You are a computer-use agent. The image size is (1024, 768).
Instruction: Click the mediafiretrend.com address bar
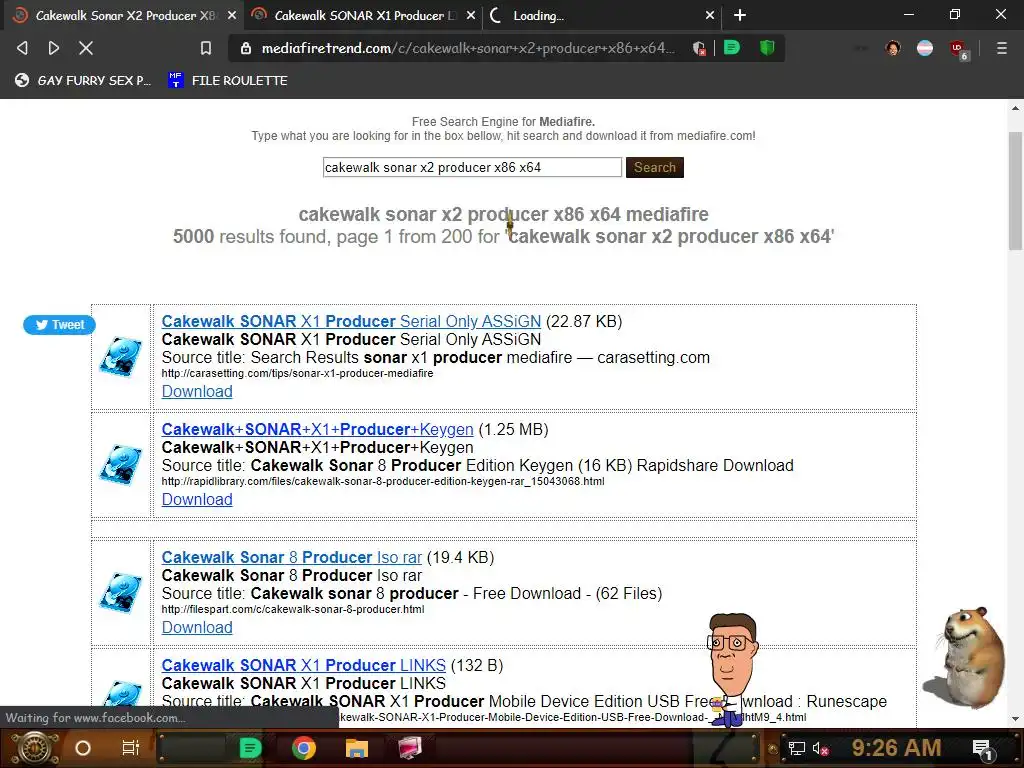468,48
